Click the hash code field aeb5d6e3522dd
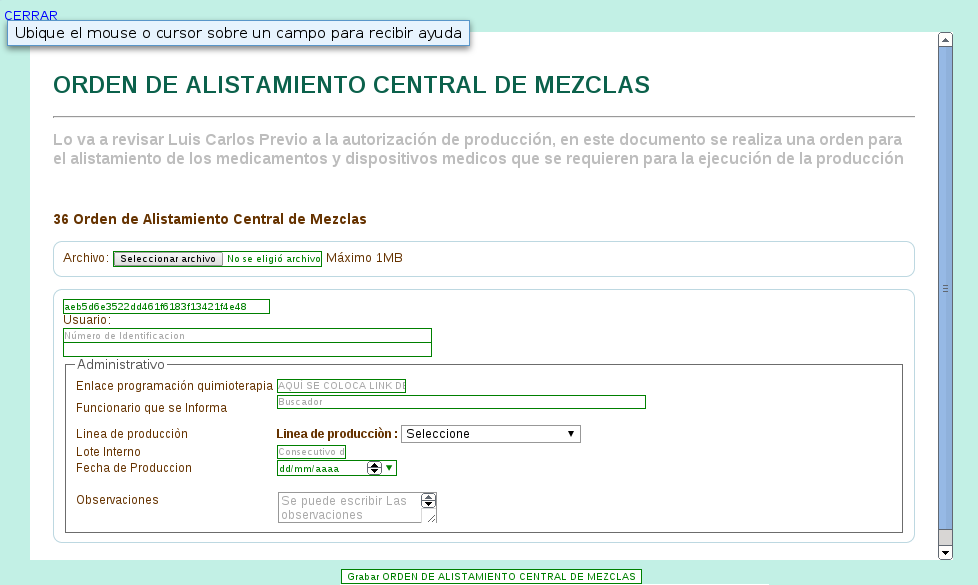 (166, 307)
